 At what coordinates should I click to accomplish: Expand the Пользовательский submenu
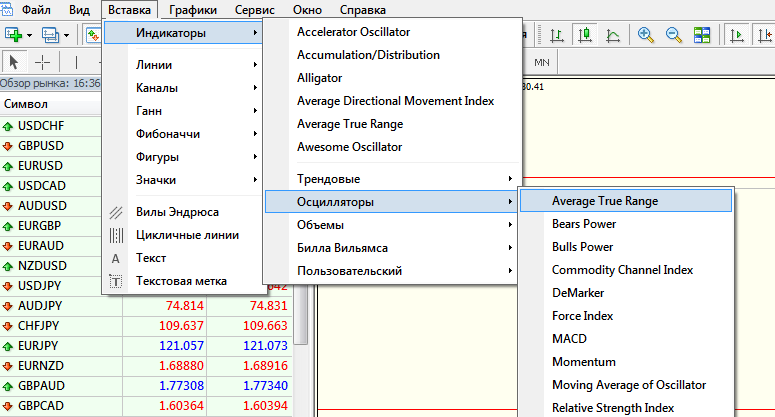point(392,271)
